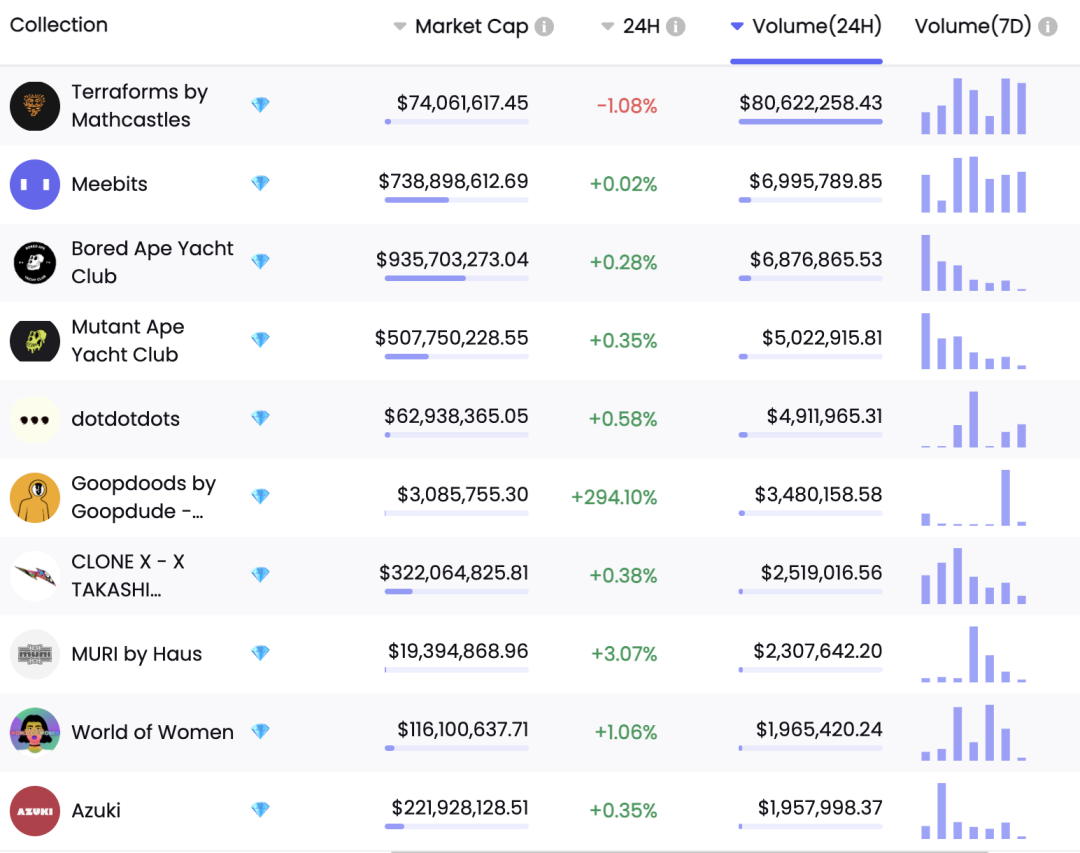Show info tooltip for Market Cap column
This screenshot has width=1080, height=853.
pos(544,26)
